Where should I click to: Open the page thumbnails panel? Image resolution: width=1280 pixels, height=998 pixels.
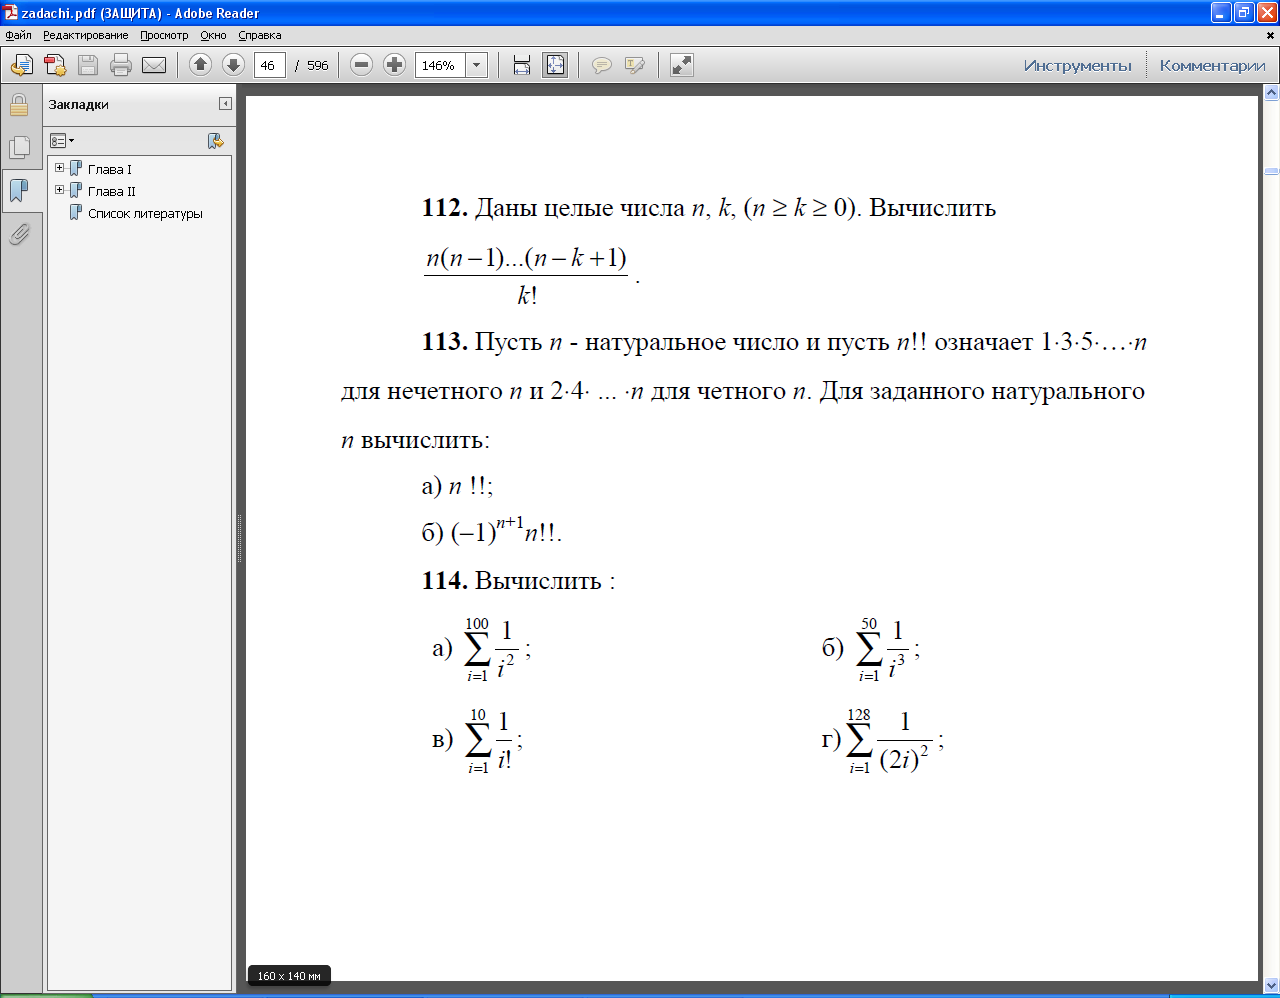tap(19, 148)
